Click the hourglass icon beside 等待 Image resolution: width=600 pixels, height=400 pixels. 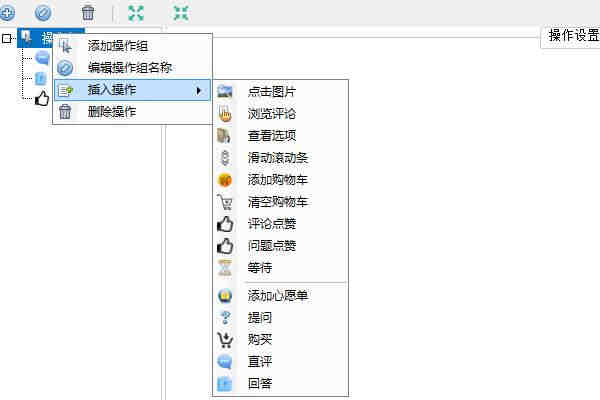[225, 268]
